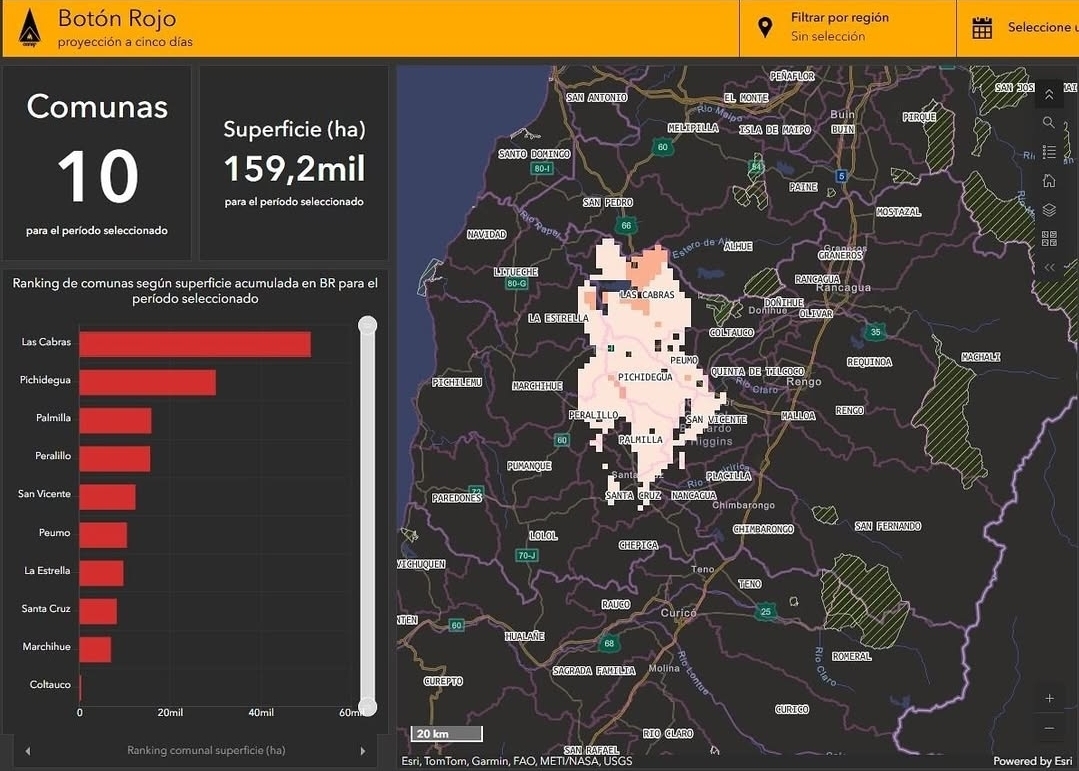Open the map search tool
The width and height of the screenshot is (1079, 771).
[1048, 123]
